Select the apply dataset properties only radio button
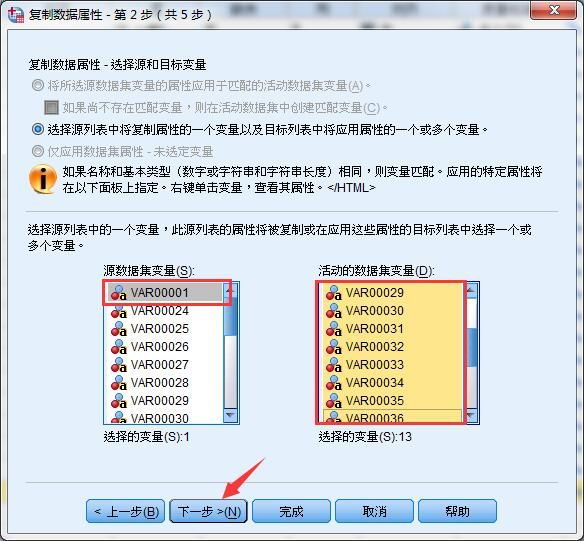 (x=38, y=151)
